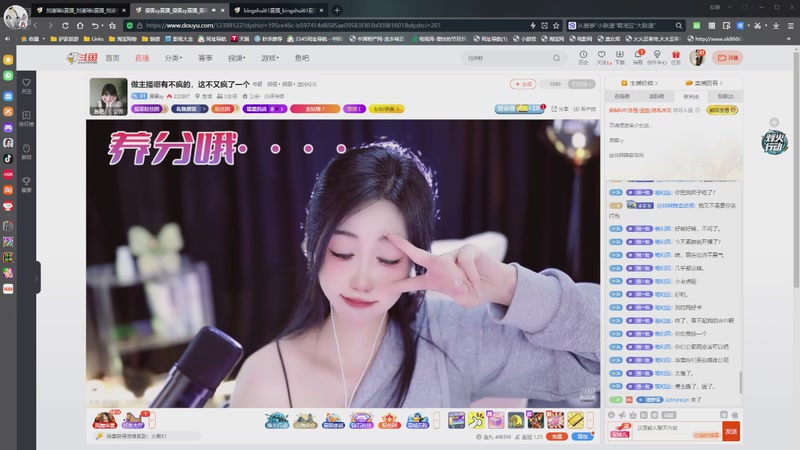
Task: Switch to the first browser tab
Action: pyautogui.click(x=81, y=10)
